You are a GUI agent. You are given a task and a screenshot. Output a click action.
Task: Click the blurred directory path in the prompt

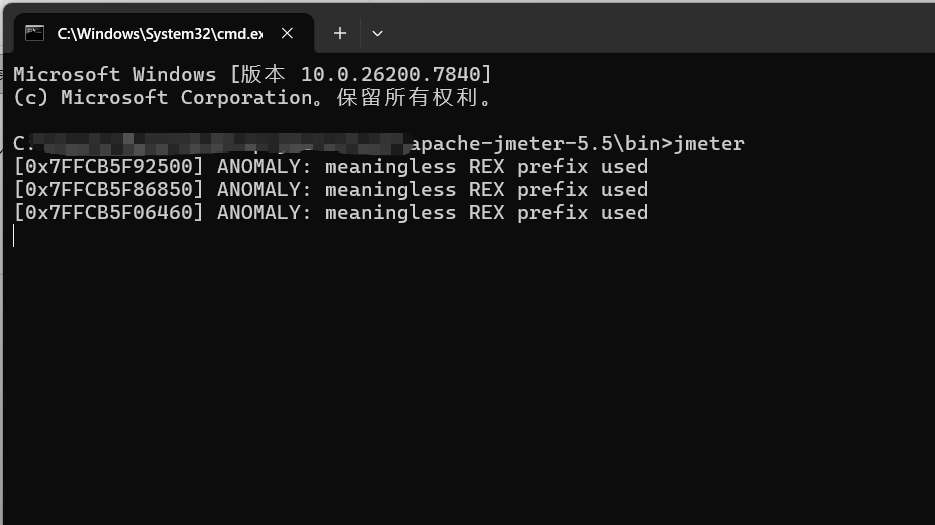pyautogui.click(x=220, y=143)
